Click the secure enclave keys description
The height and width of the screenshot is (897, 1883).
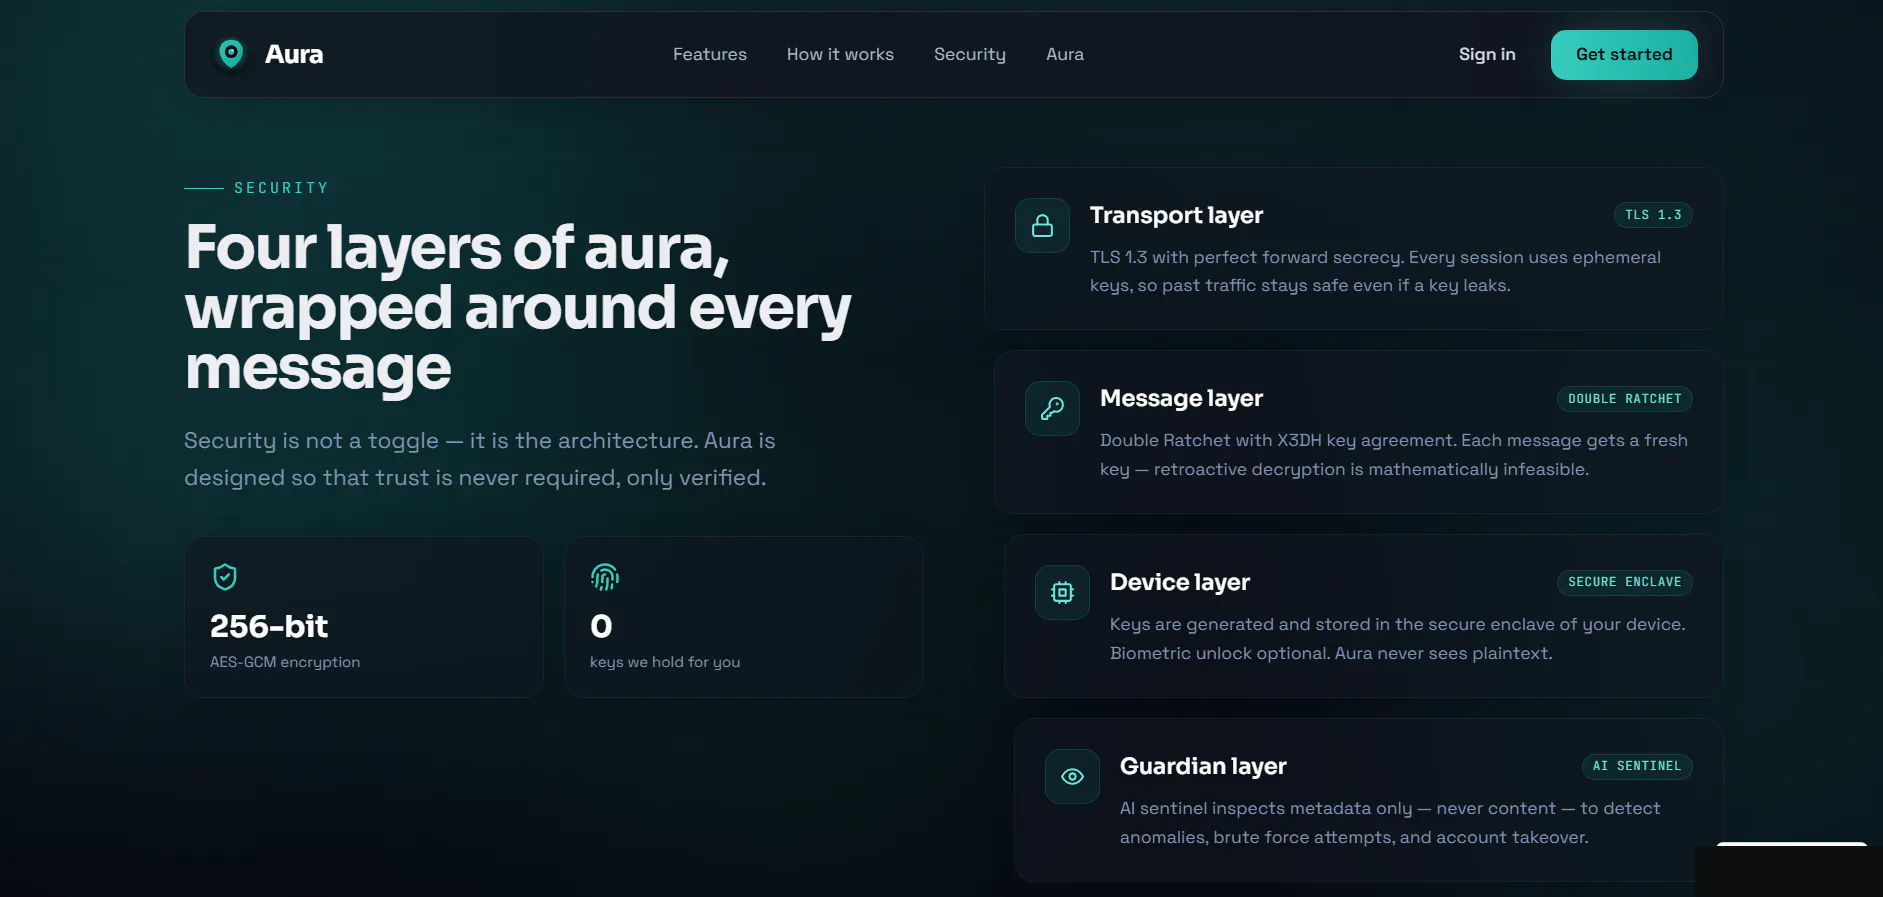click(1398, 639)
